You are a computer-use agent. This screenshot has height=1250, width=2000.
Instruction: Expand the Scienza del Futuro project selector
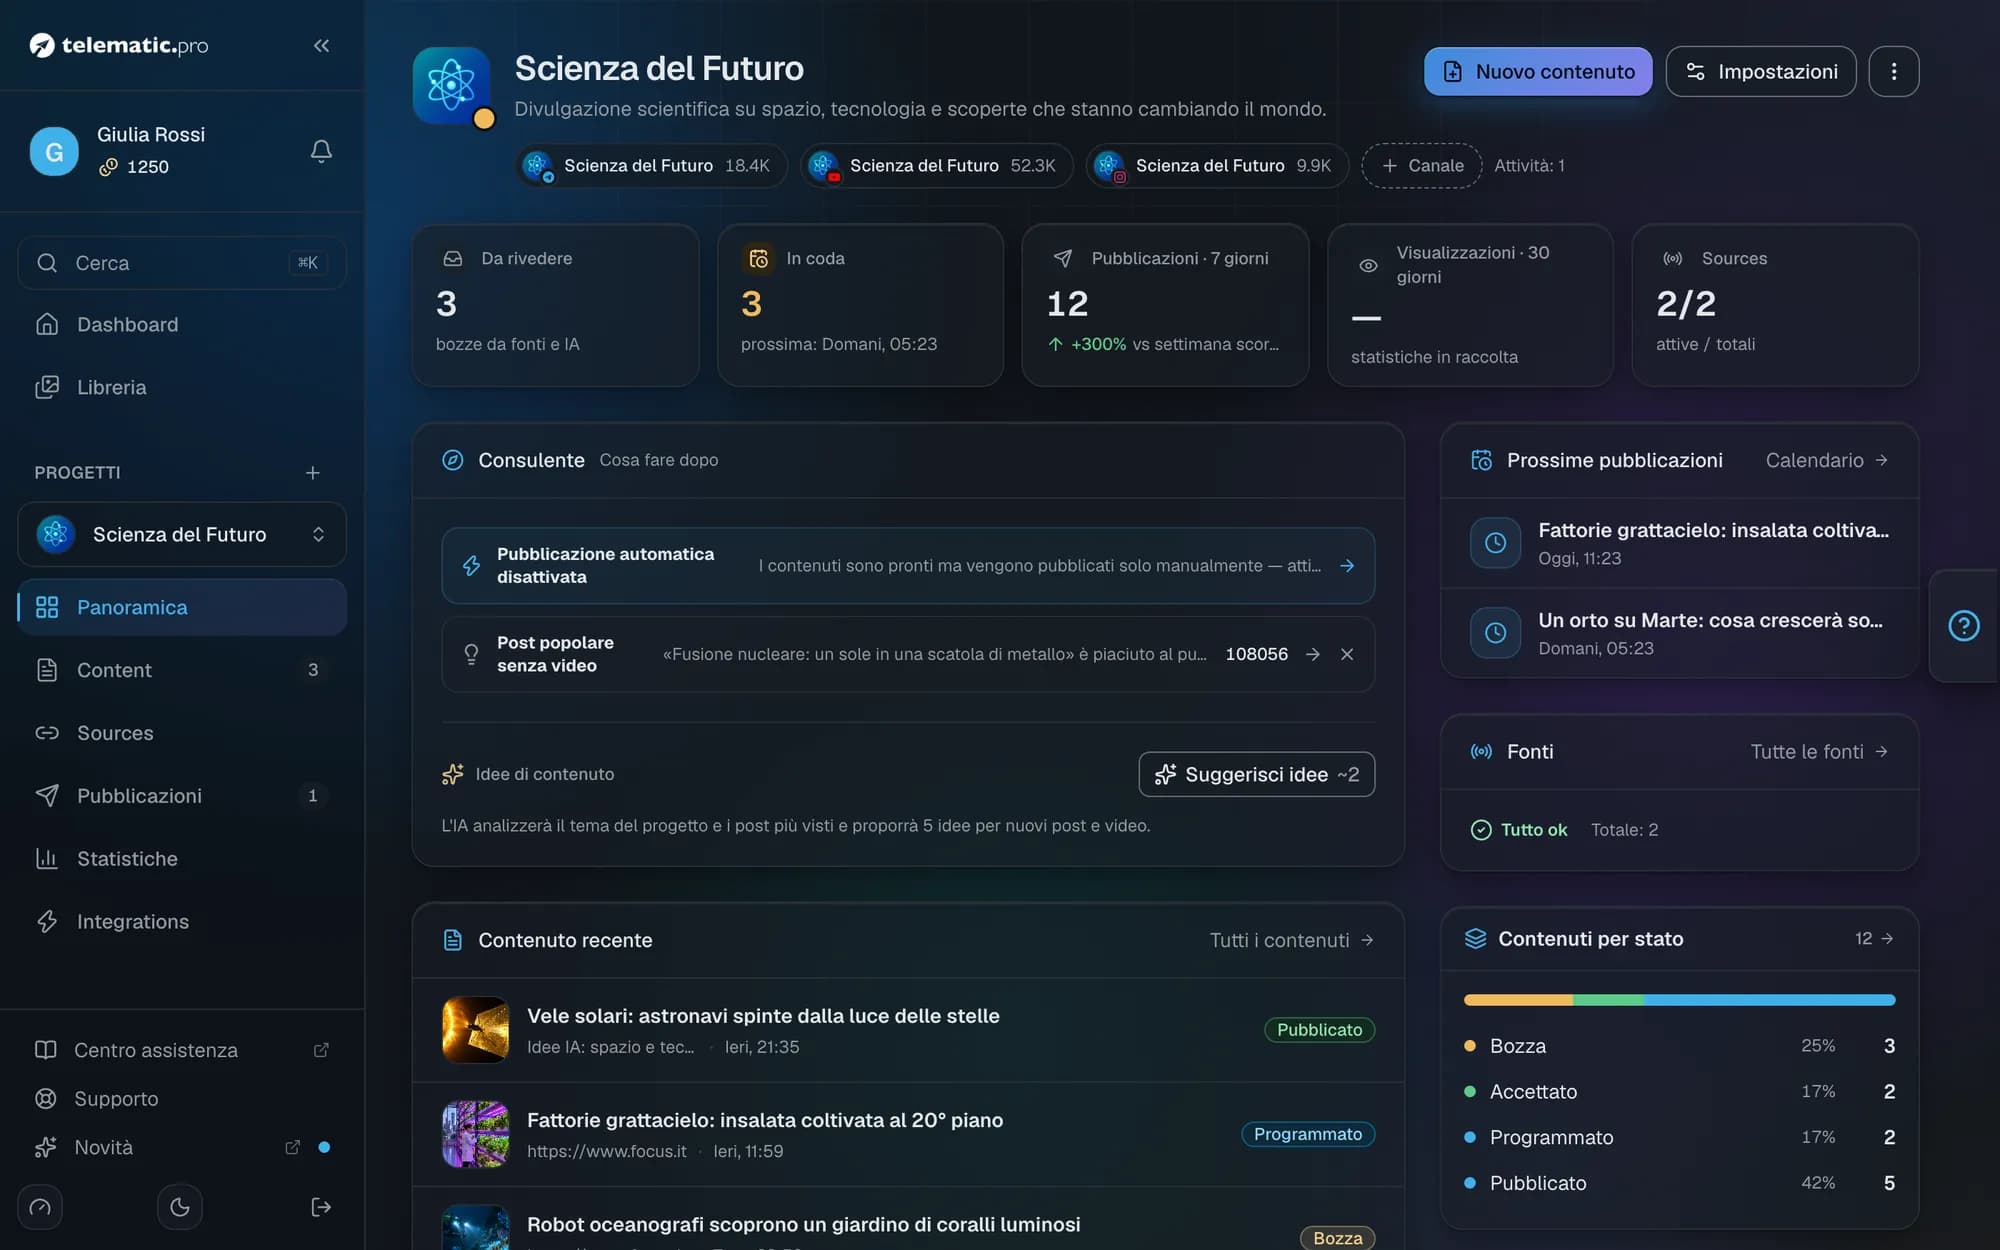click(182, 534)
